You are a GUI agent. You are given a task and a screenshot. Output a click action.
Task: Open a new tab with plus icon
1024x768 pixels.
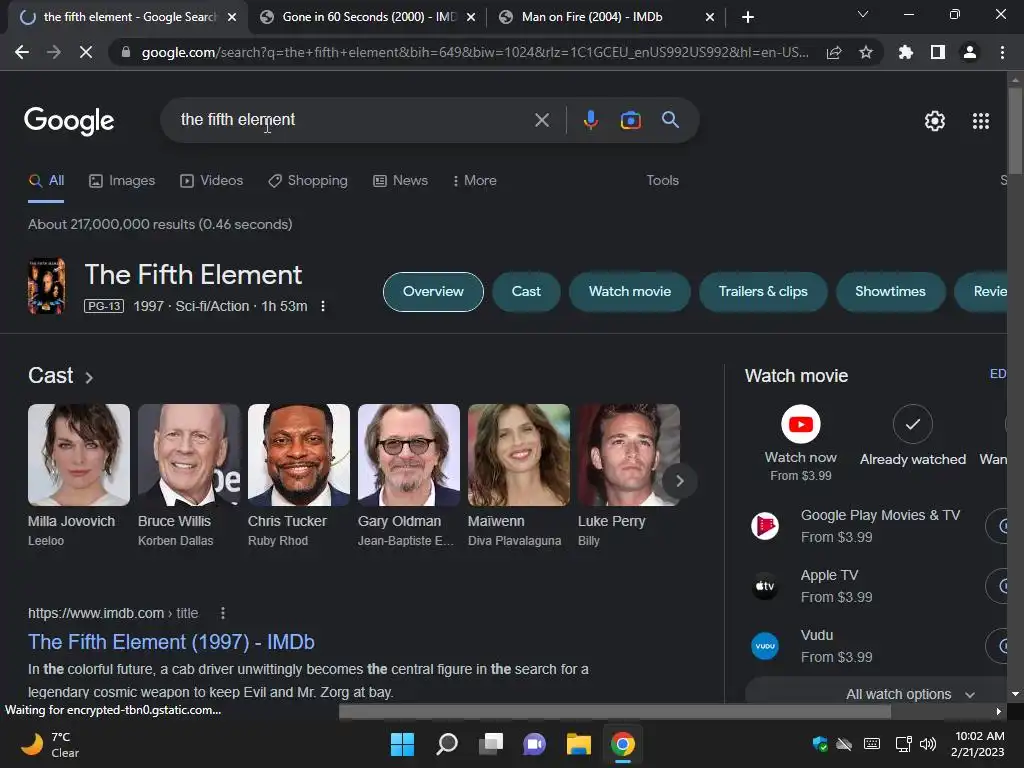pos(748,17)
